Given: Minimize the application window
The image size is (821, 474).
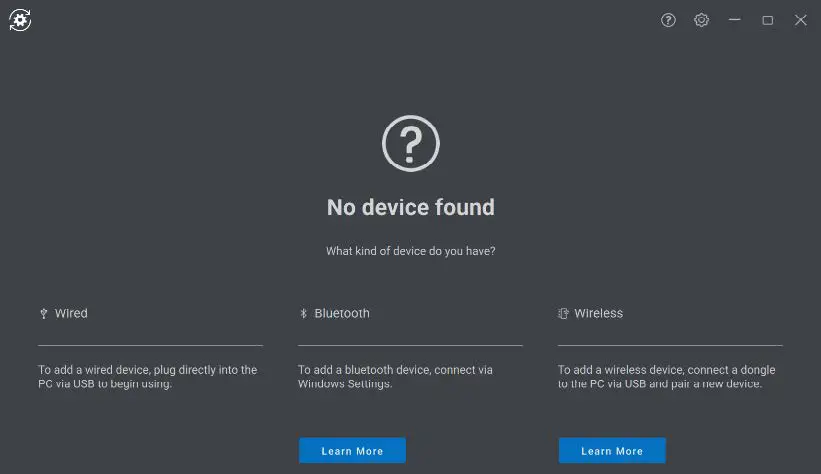Looking at the screenshot, I should (735, 20).
